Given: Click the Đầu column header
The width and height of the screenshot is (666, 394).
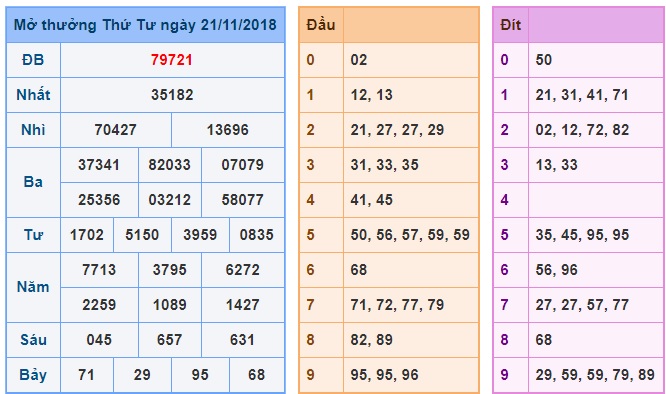Looking at the screenshot, I should pos(321,25).
